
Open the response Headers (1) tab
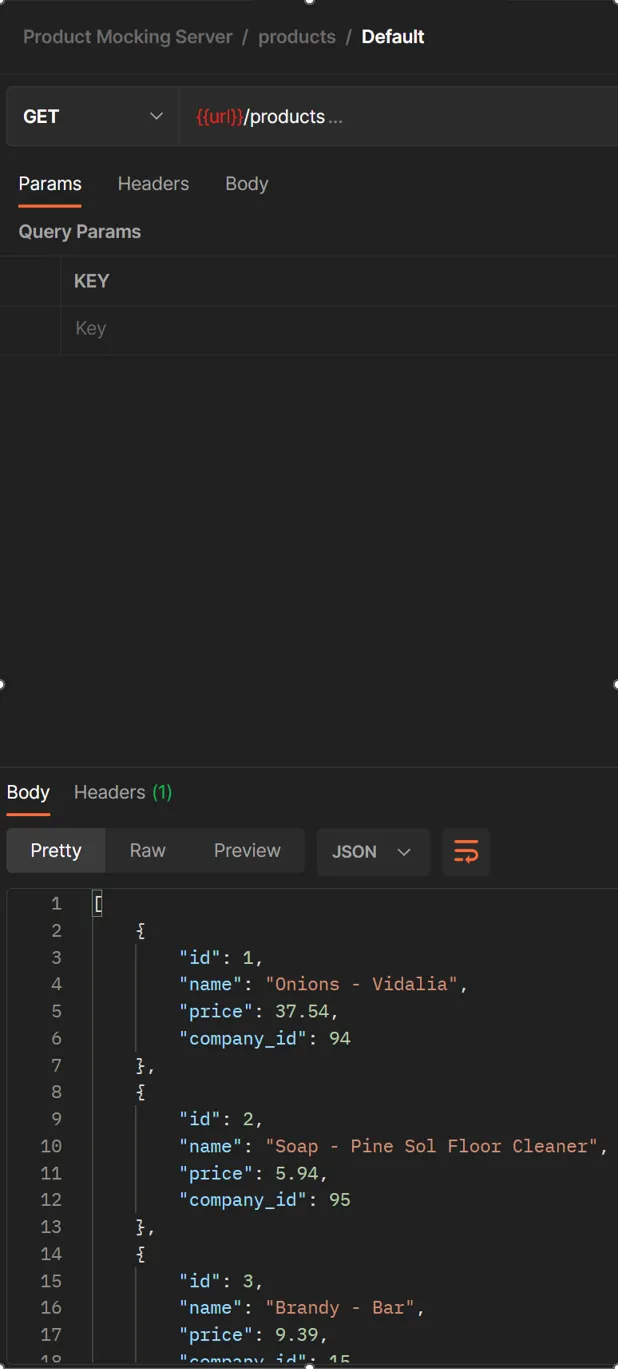pyautogui.click(x=123, y=792)
